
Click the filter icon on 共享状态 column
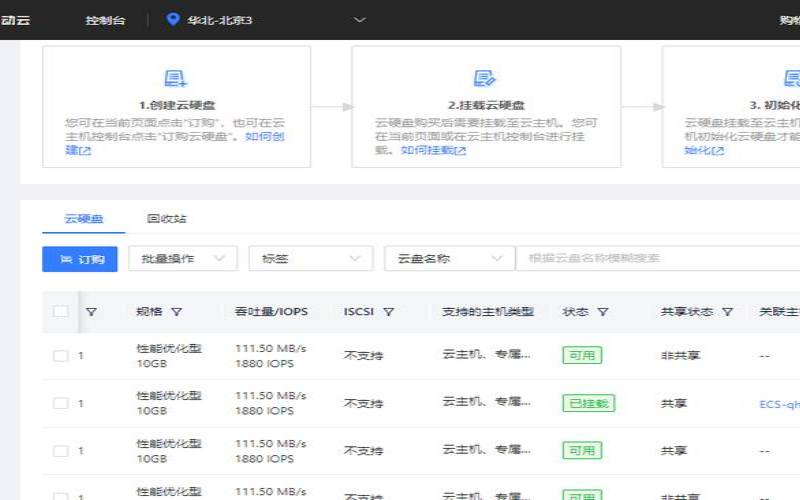(728, 312)
